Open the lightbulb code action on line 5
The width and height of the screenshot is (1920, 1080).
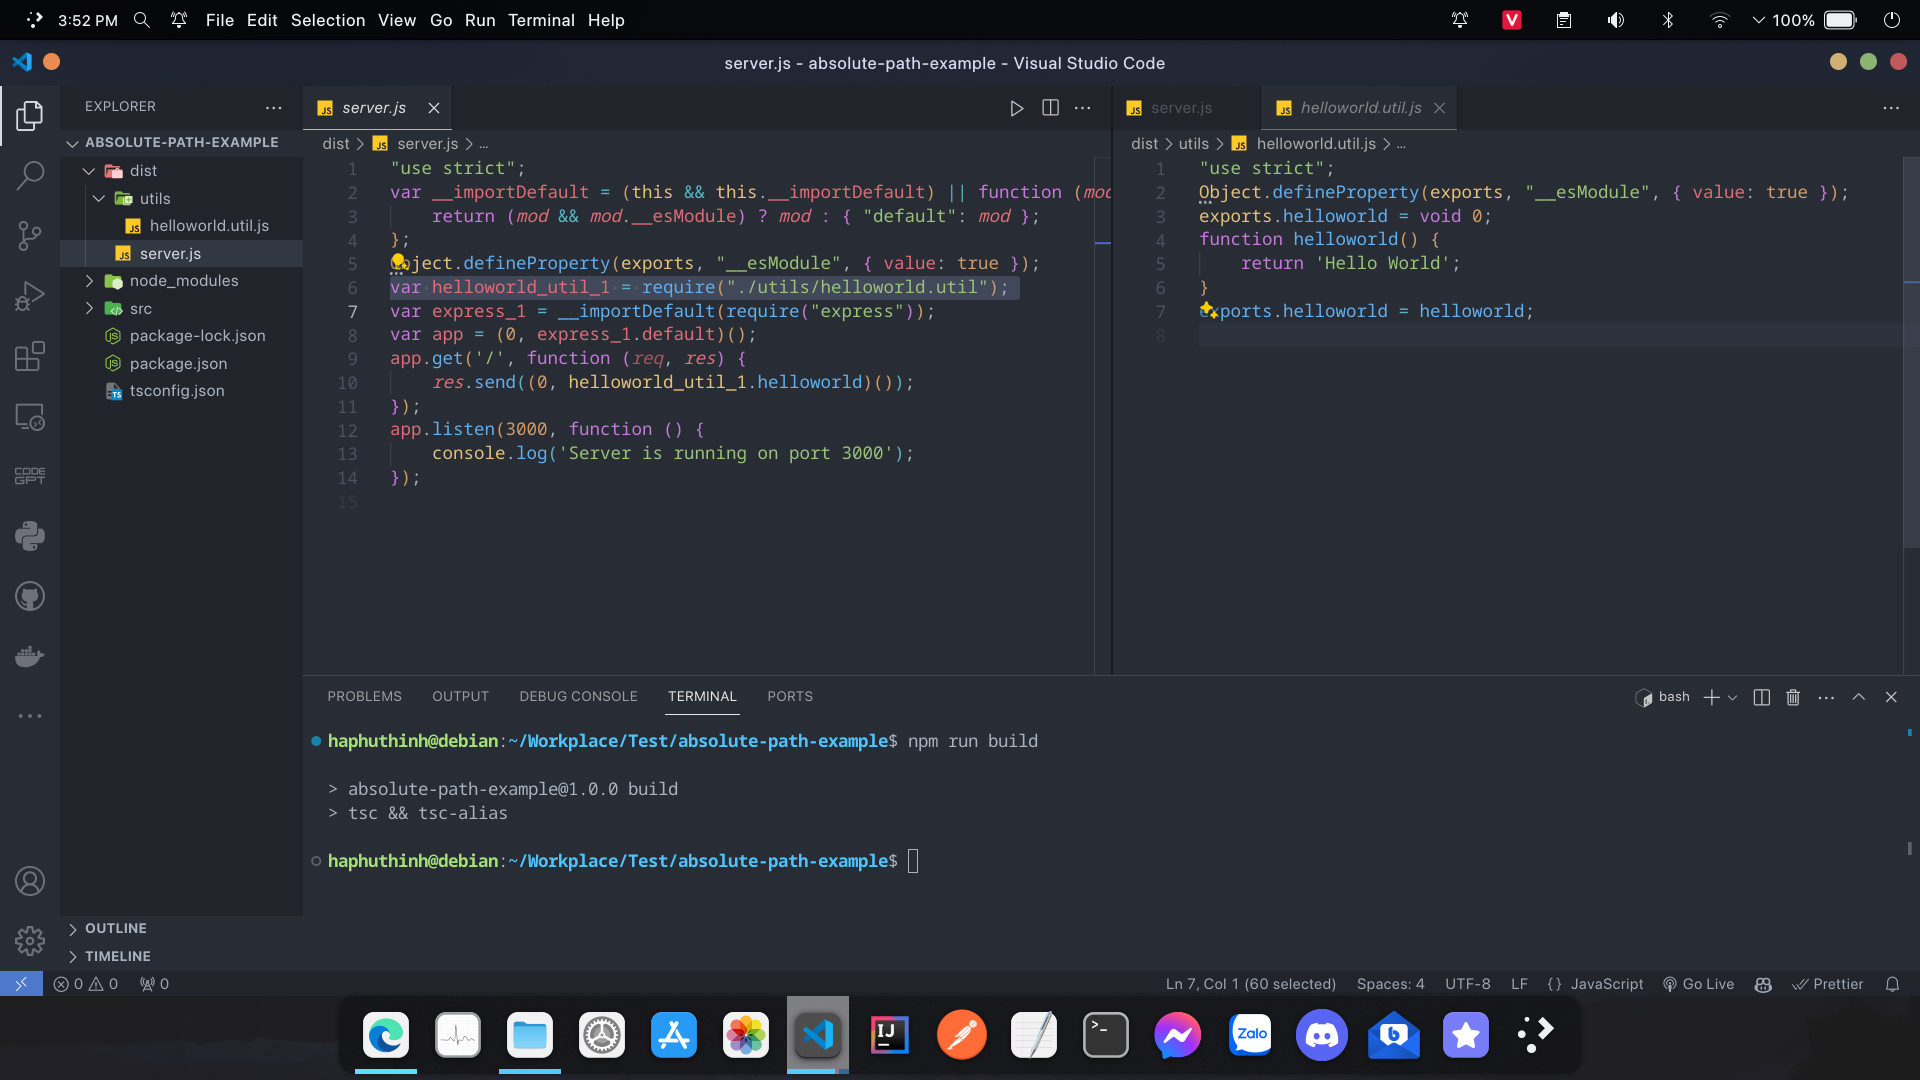[398, 262]
